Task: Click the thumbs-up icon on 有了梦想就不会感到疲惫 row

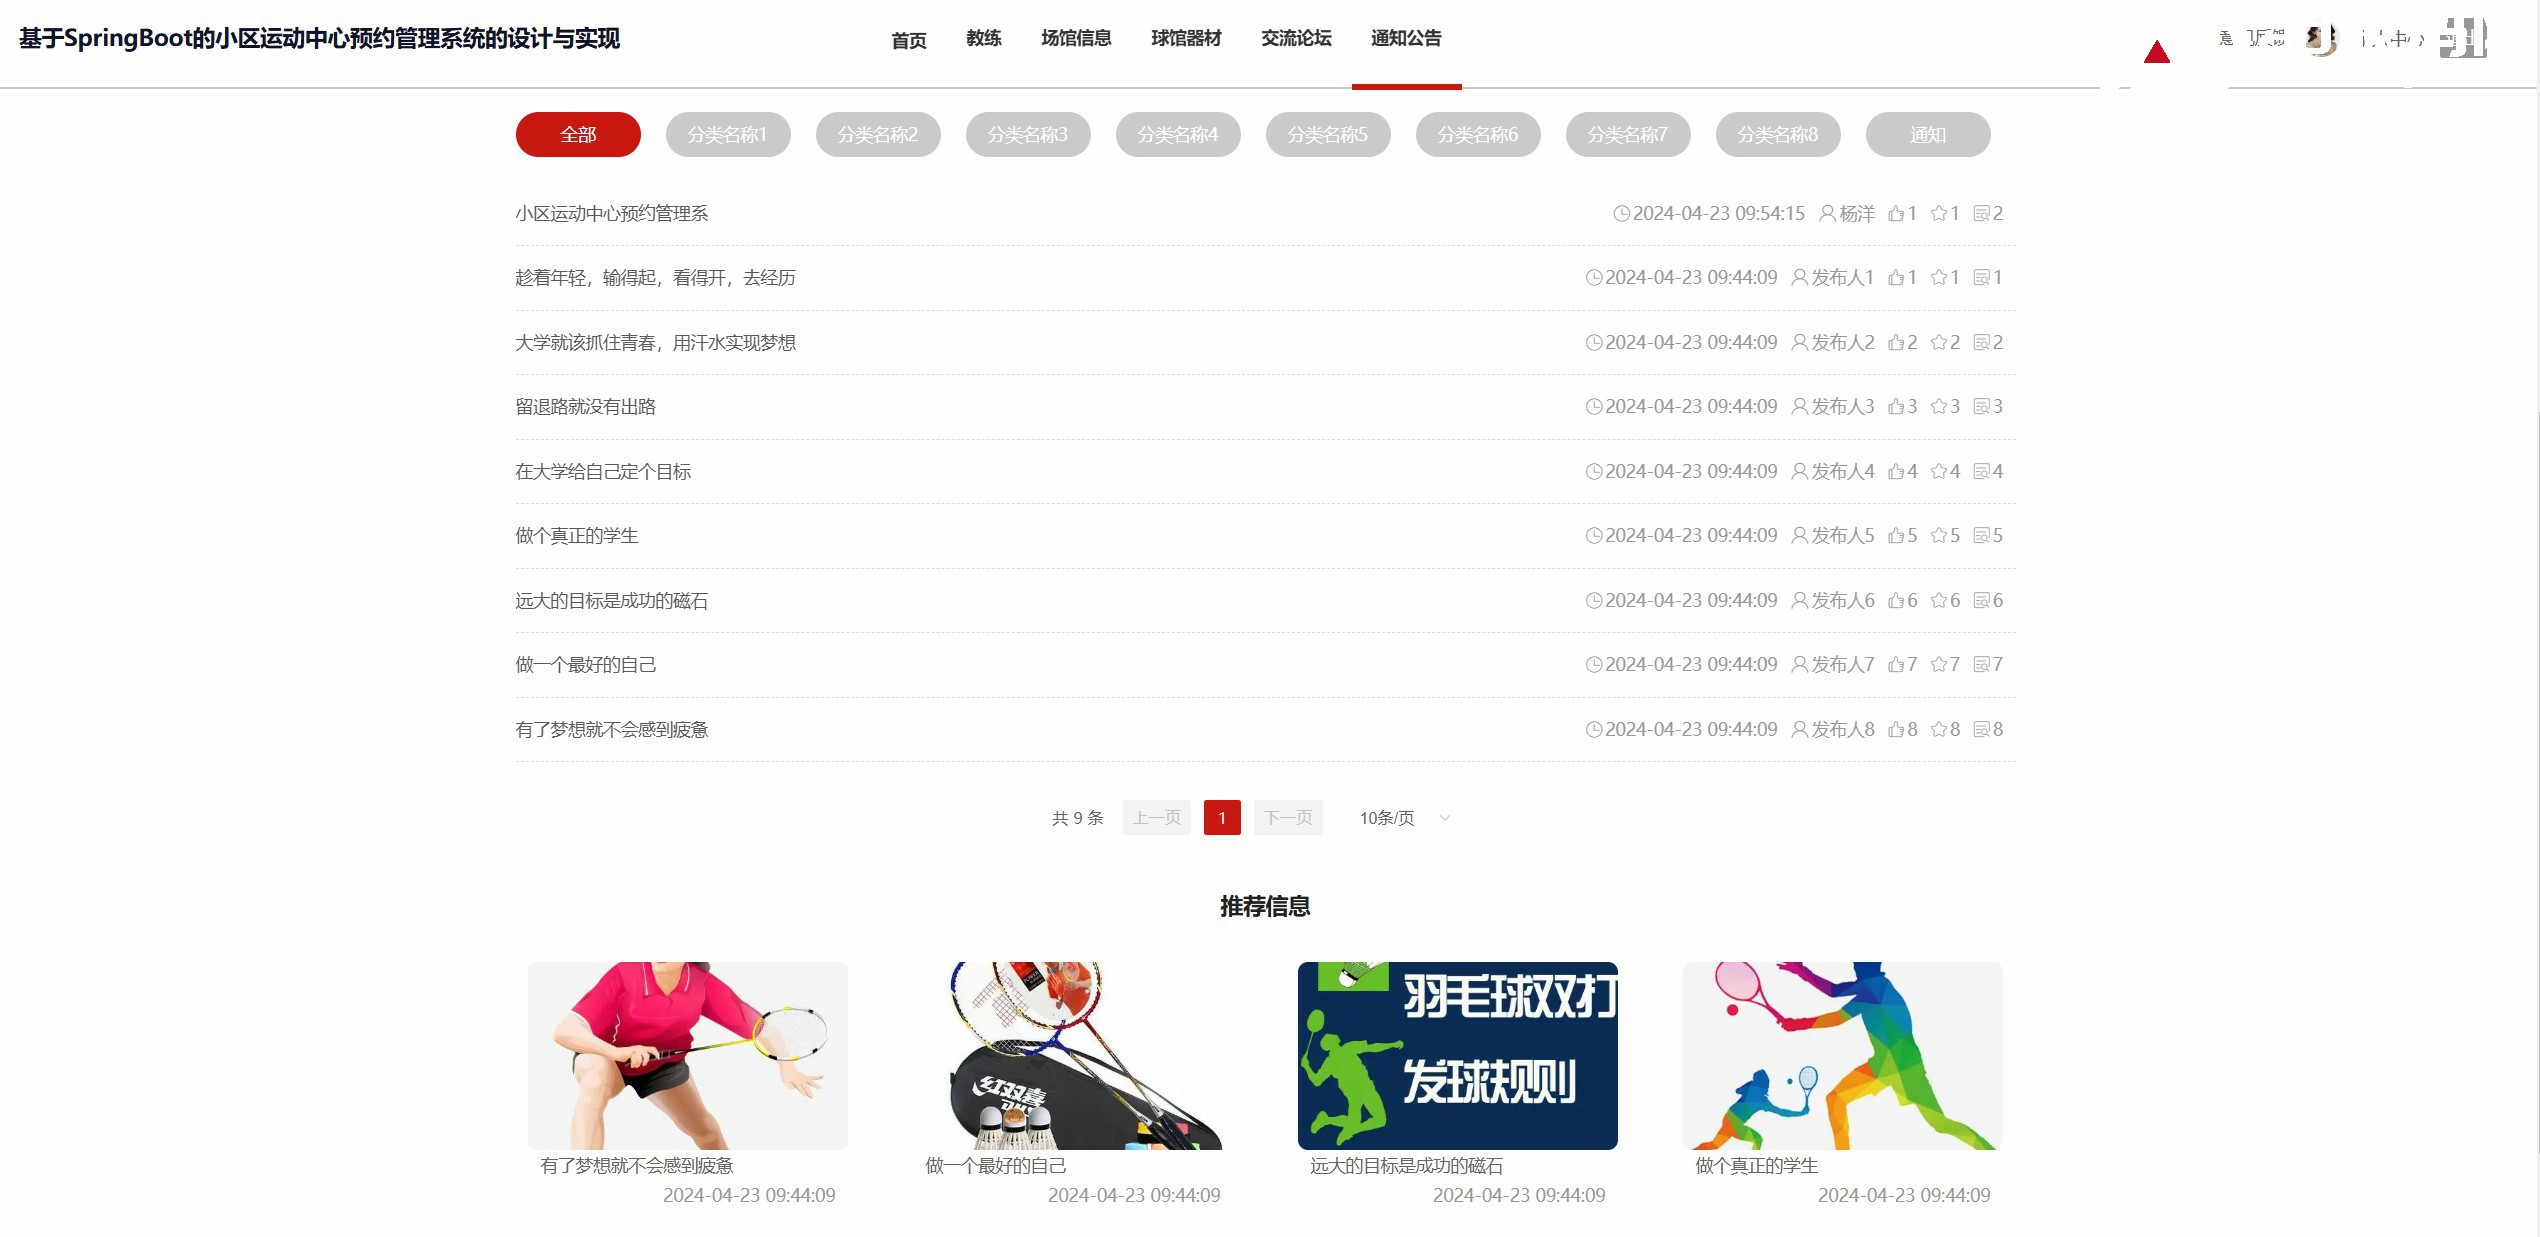Action: [x=1895, y=730]
